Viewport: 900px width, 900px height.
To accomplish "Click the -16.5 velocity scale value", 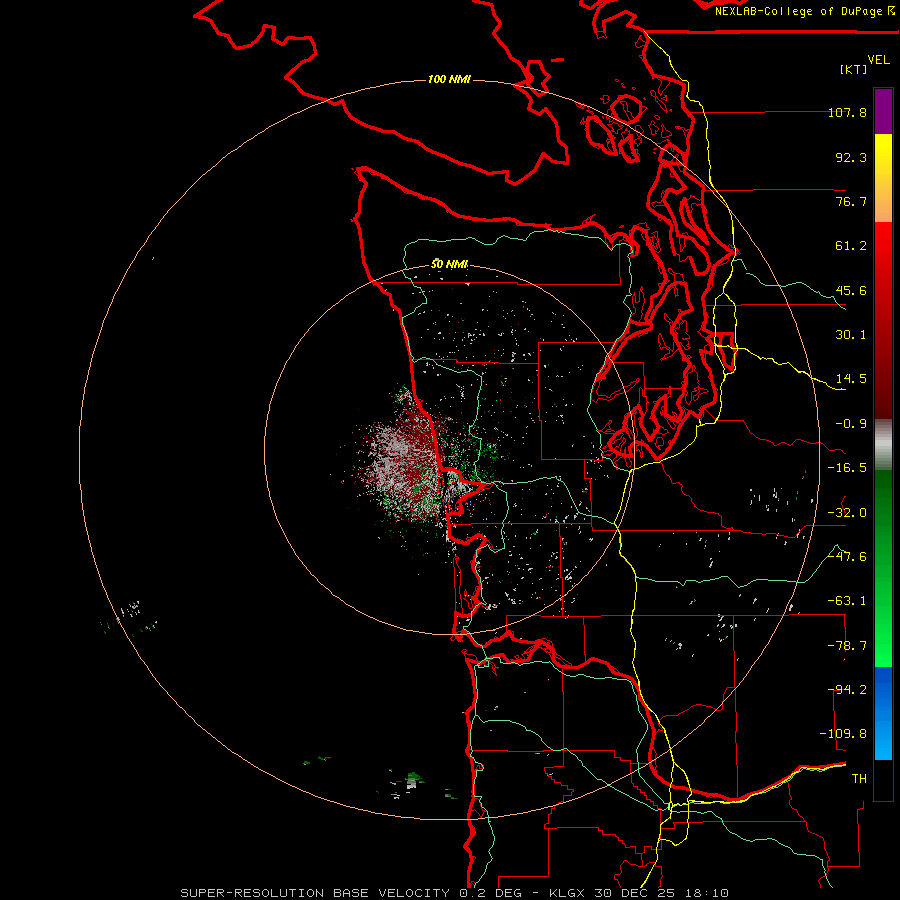I will point(847,468).
